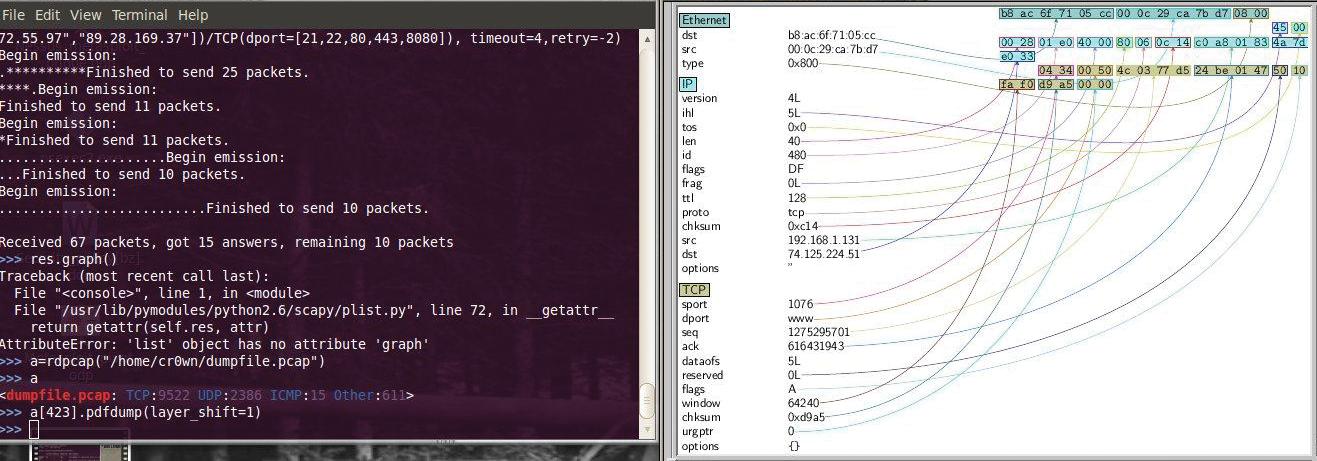1317x461 pixels.
Task: Click the '0c 14' checksum hex bytes
Action: click(1173, 43)
